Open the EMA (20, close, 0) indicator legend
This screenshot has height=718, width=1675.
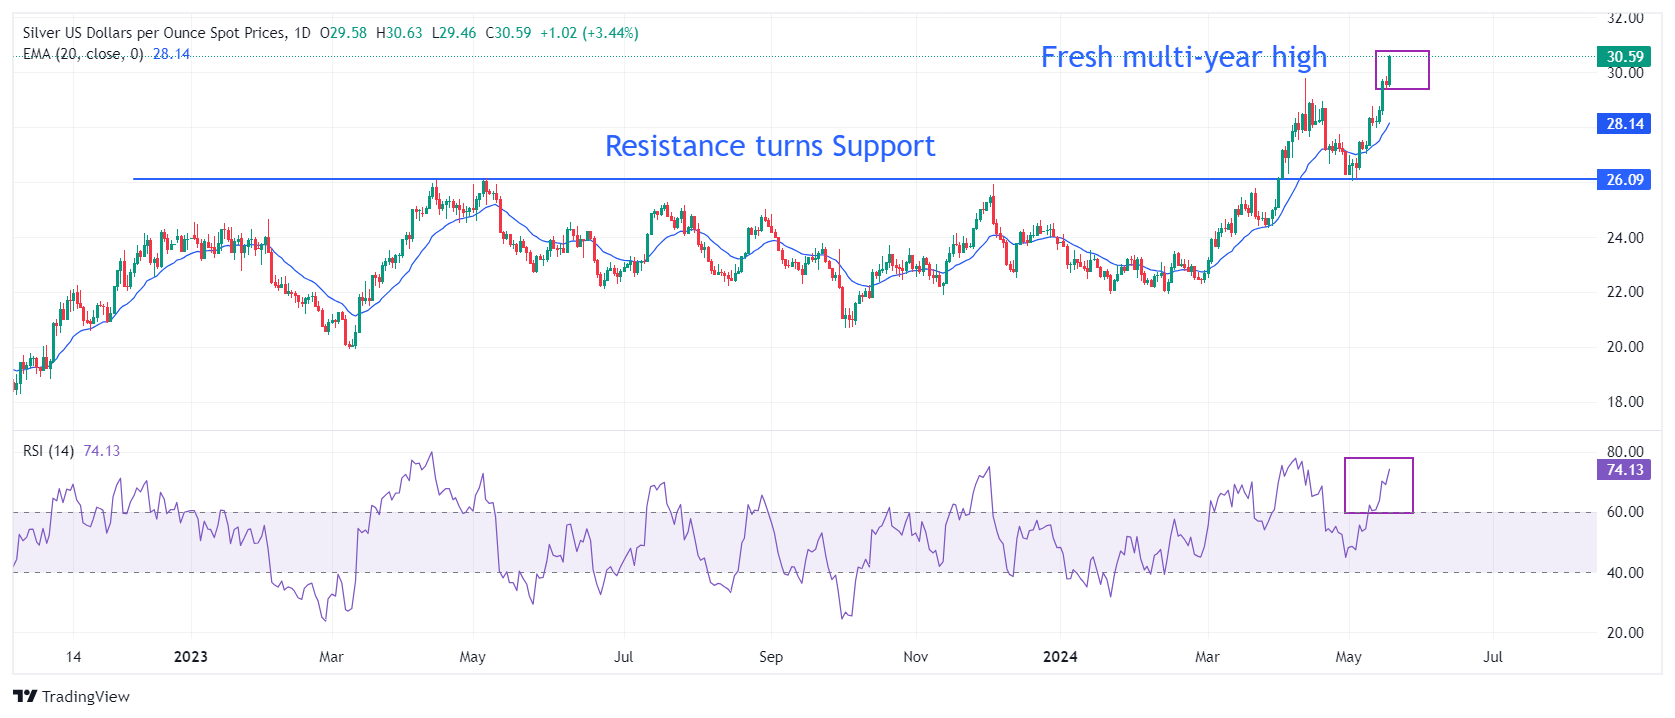pos(83,54)
